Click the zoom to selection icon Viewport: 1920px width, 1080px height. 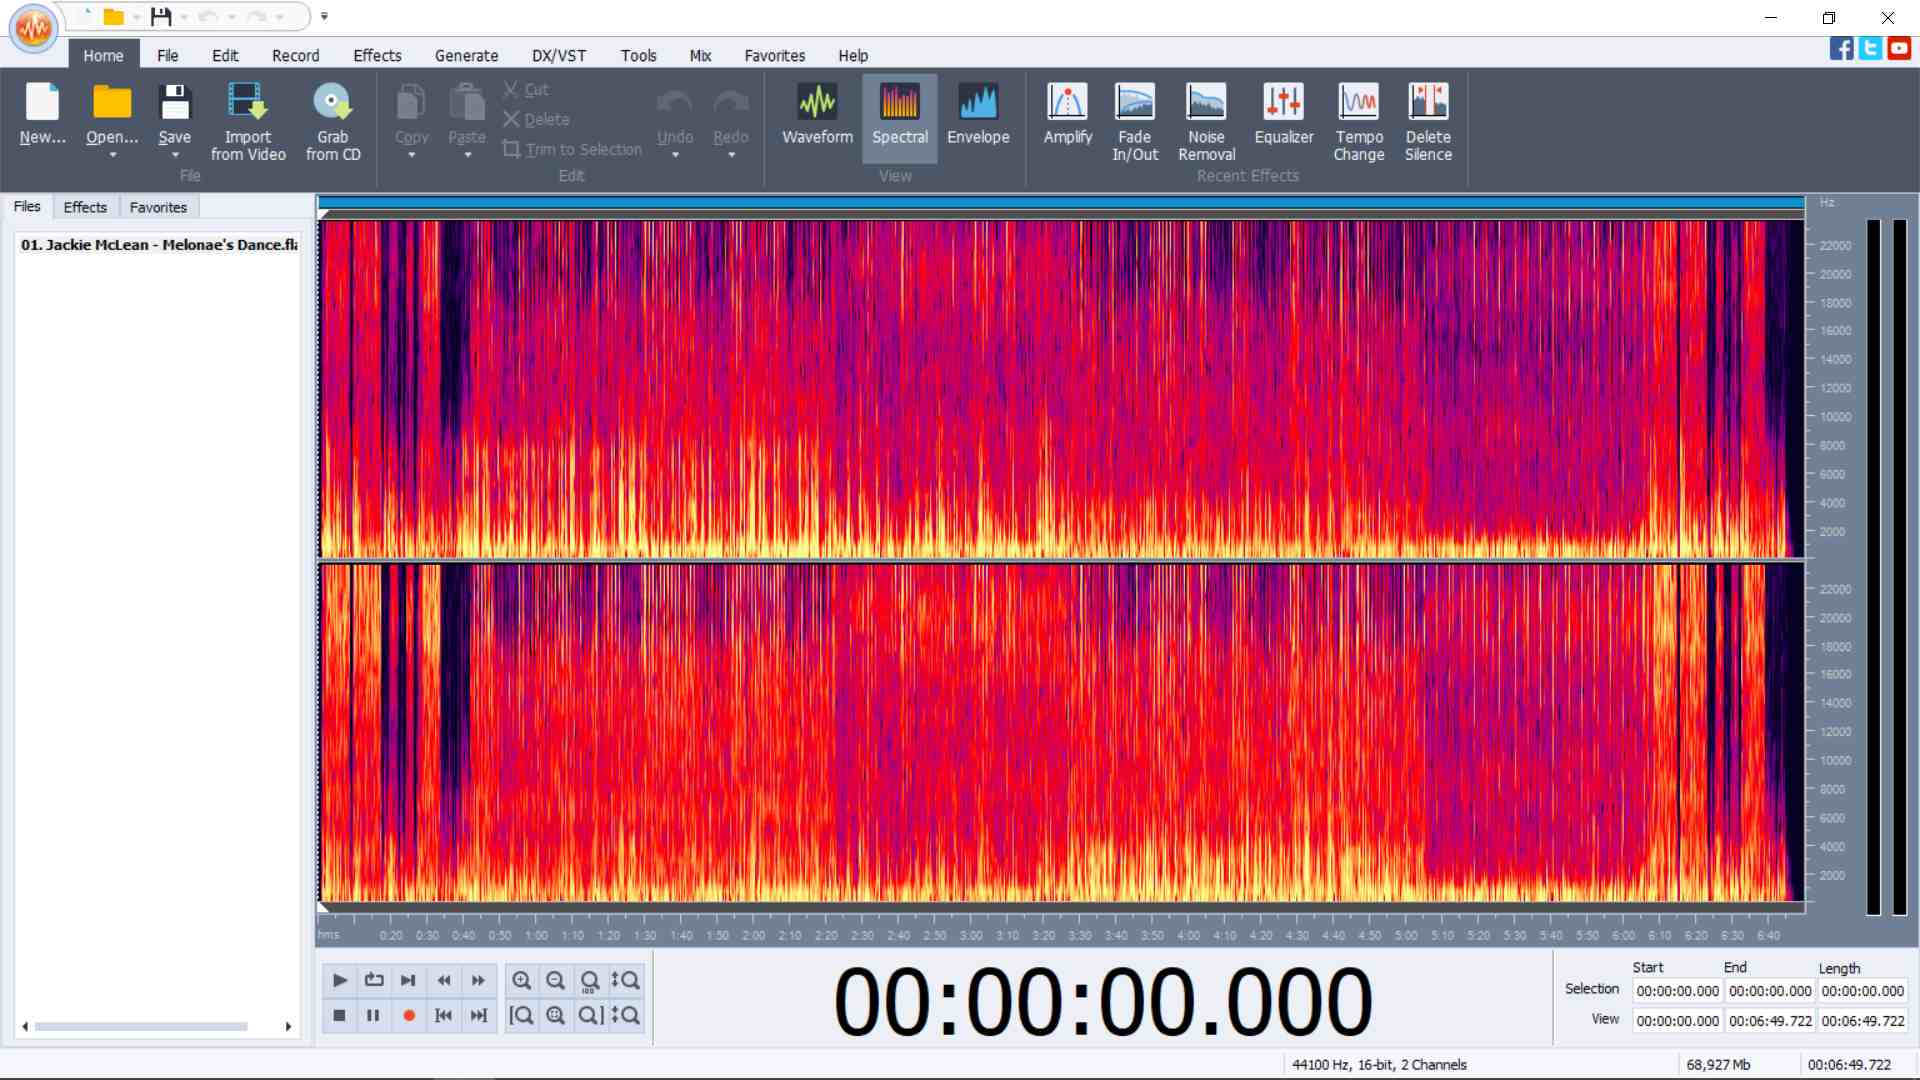[556, 1015]
